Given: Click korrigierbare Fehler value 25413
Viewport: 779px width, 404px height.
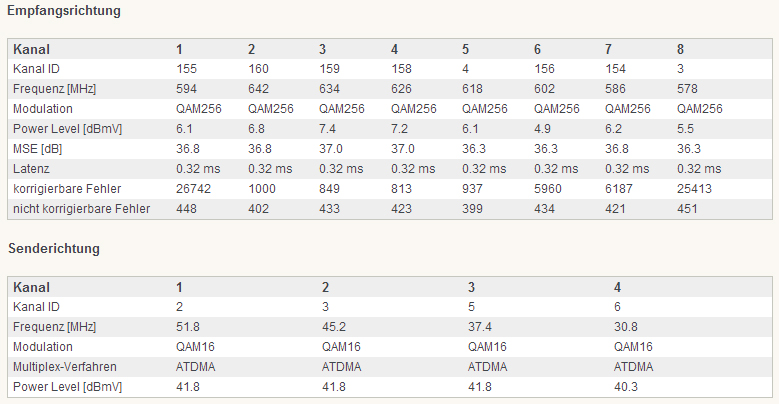Looking at the screenshot, I should 694,189.
